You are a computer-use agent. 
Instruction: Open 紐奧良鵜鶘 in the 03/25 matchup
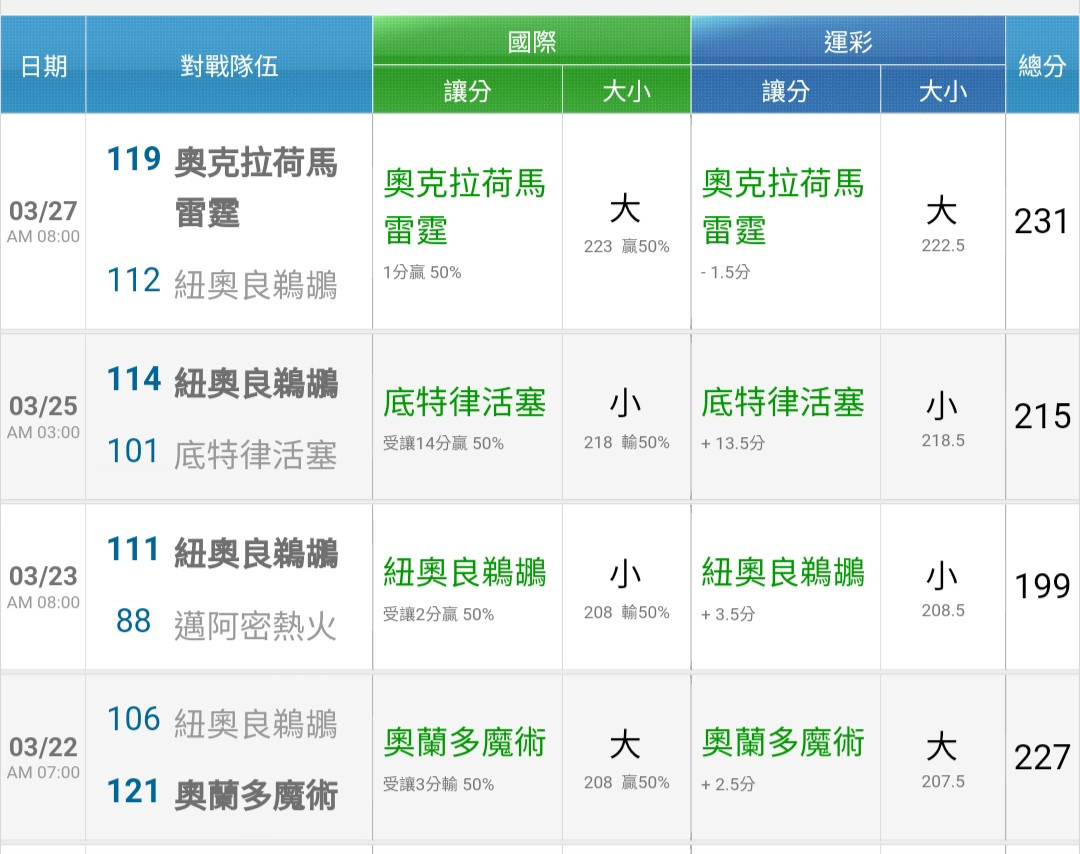pyautogui.click(x=256, y=383)
